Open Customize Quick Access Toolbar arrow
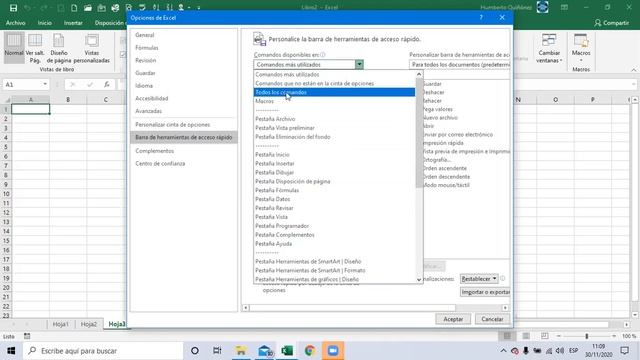This screenshot has width=640, height=360. click(199, 8)
